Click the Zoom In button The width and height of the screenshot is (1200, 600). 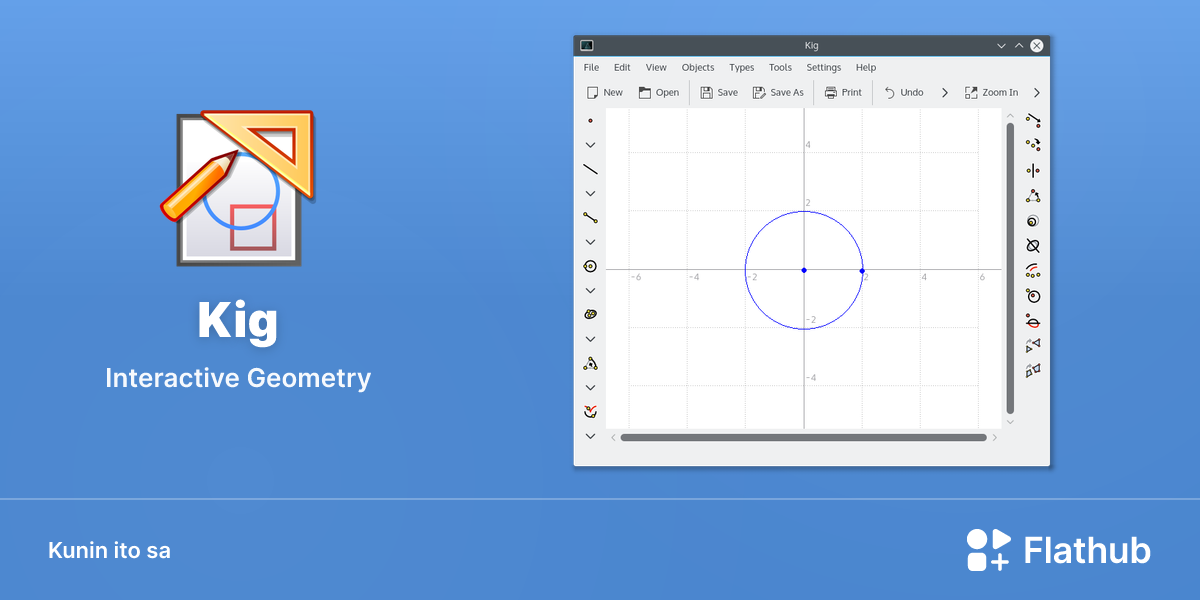991,93
